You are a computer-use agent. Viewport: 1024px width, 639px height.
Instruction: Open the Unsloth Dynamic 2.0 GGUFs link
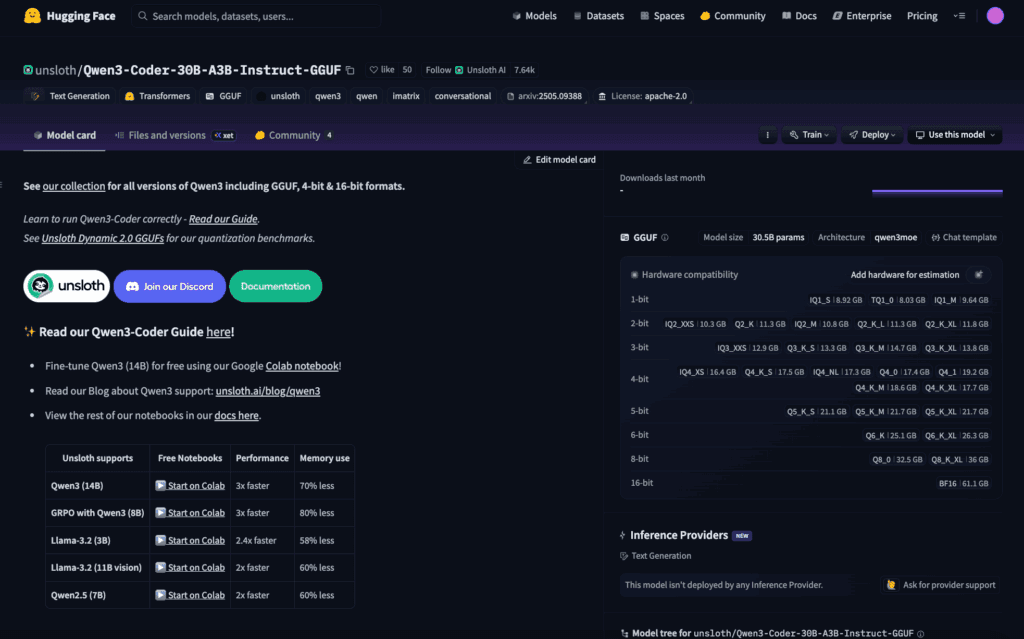(x=103, y=238)
